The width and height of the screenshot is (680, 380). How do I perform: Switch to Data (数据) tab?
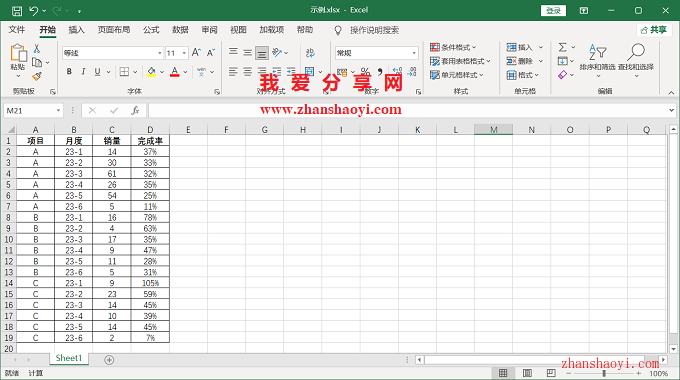(180, 29)
